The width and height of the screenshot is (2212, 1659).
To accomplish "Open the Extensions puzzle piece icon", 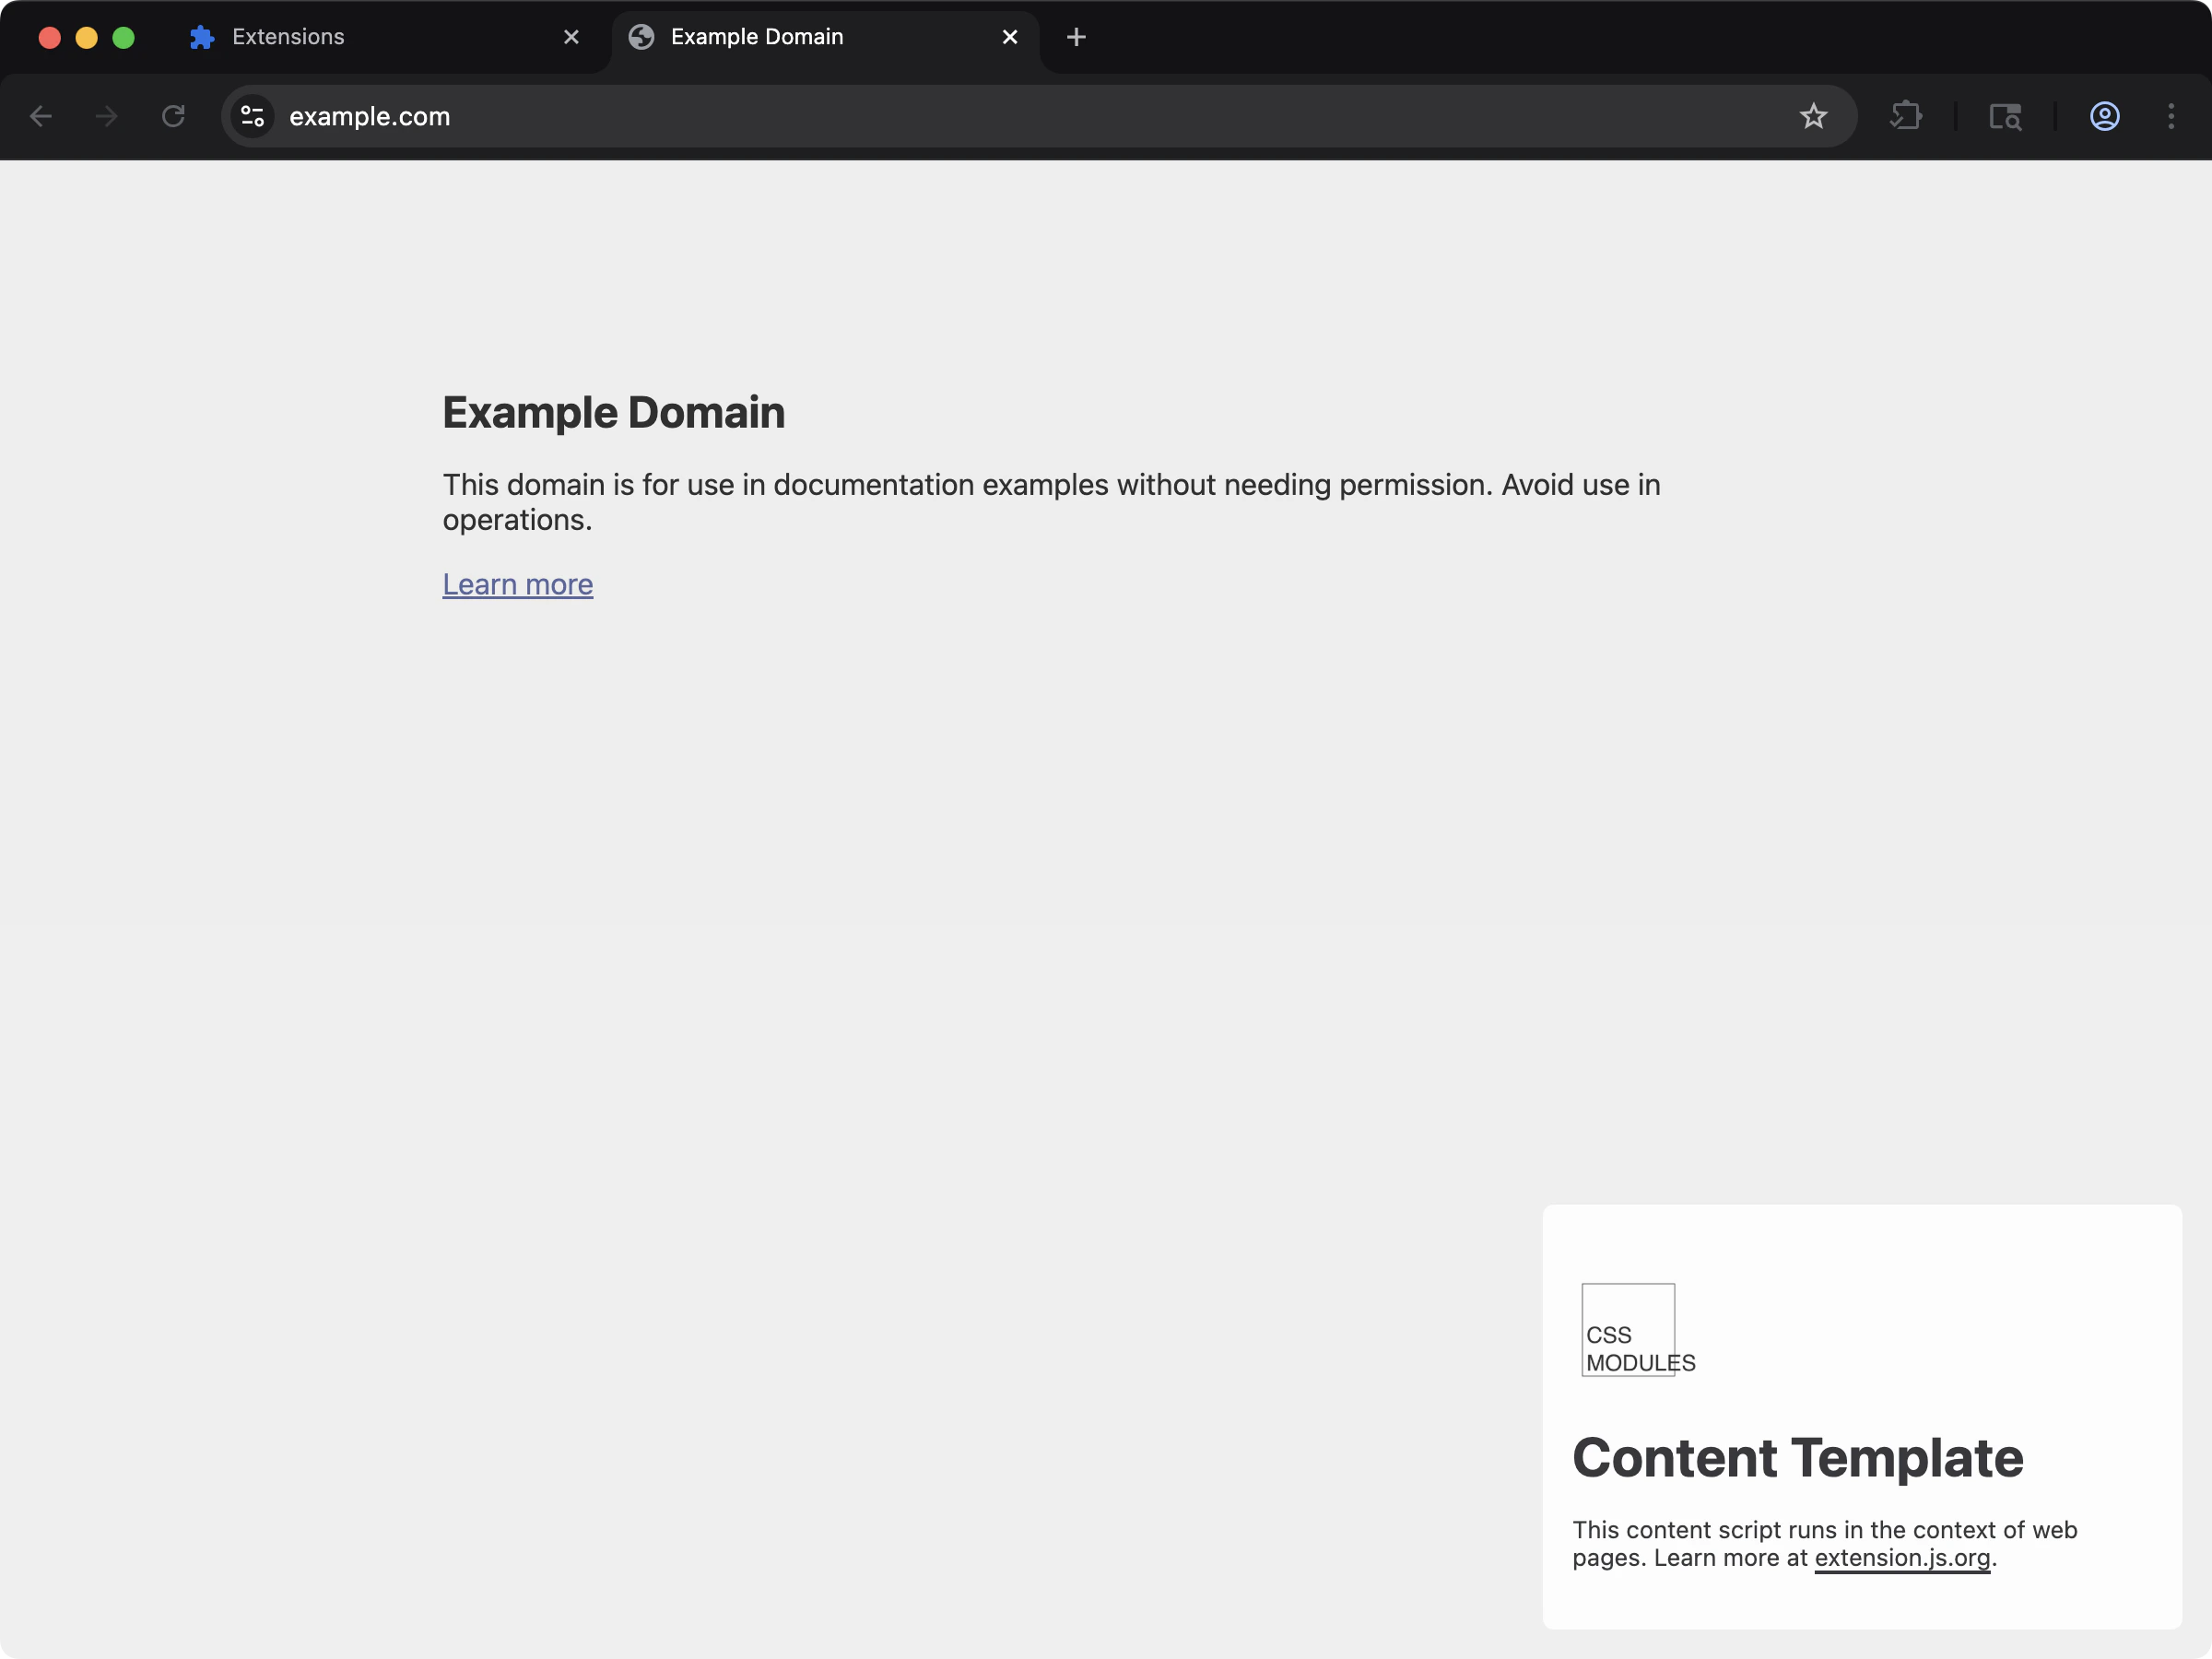I will (x=1906, y=116).
